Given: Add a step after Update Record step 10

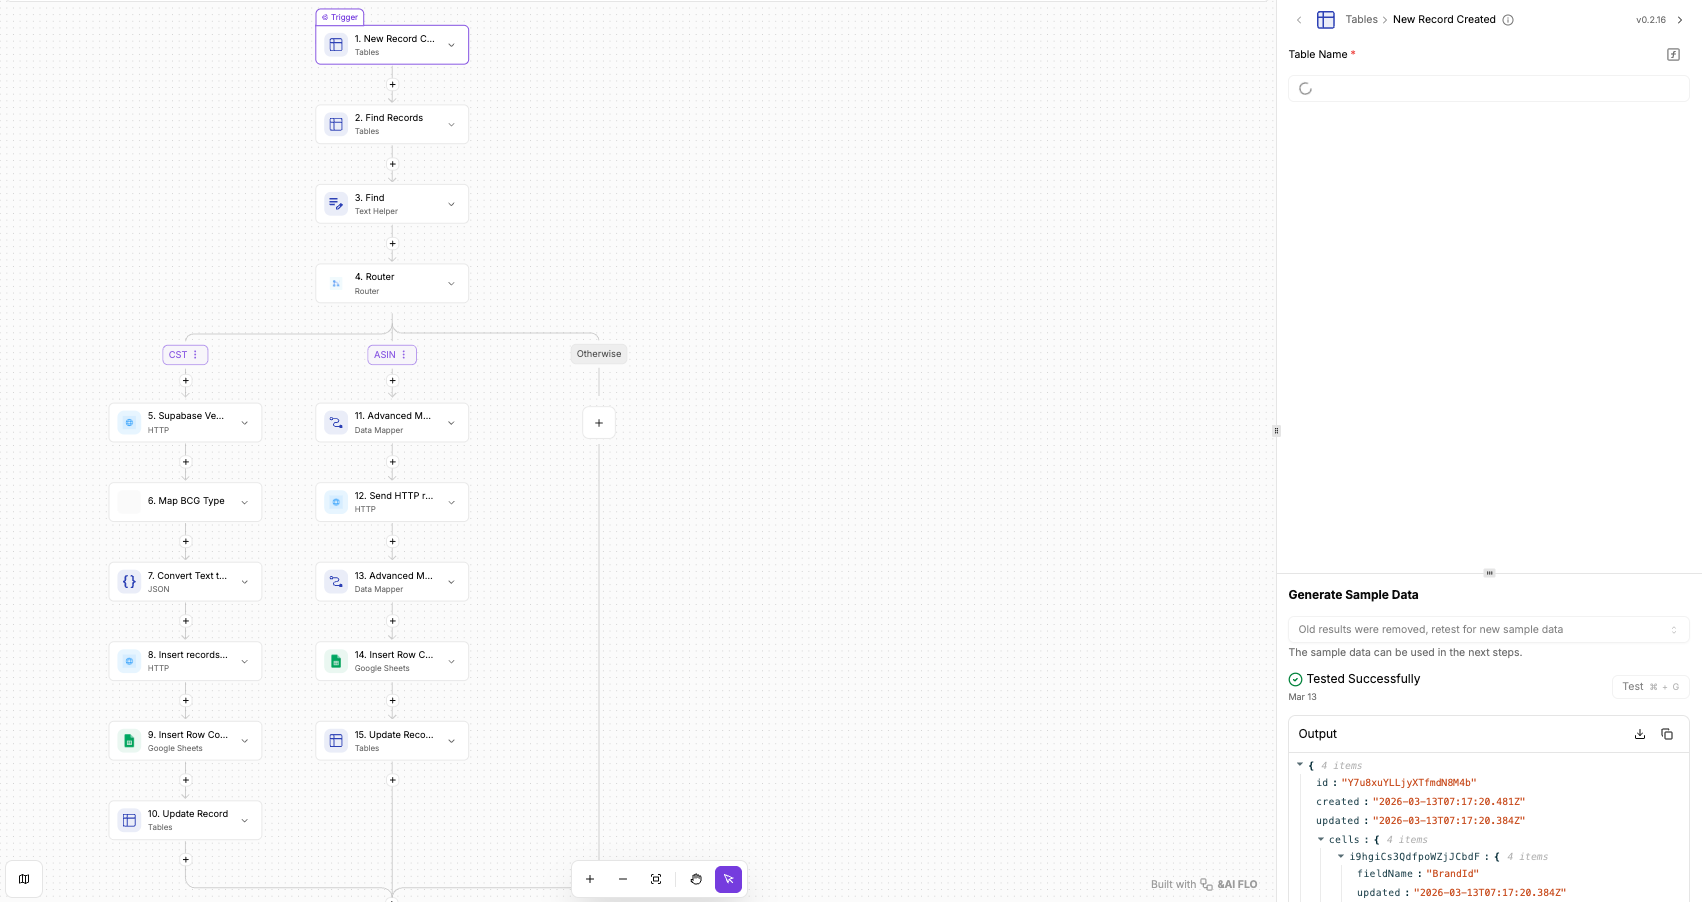Looking at the screenshot, I should coord(185,860).
